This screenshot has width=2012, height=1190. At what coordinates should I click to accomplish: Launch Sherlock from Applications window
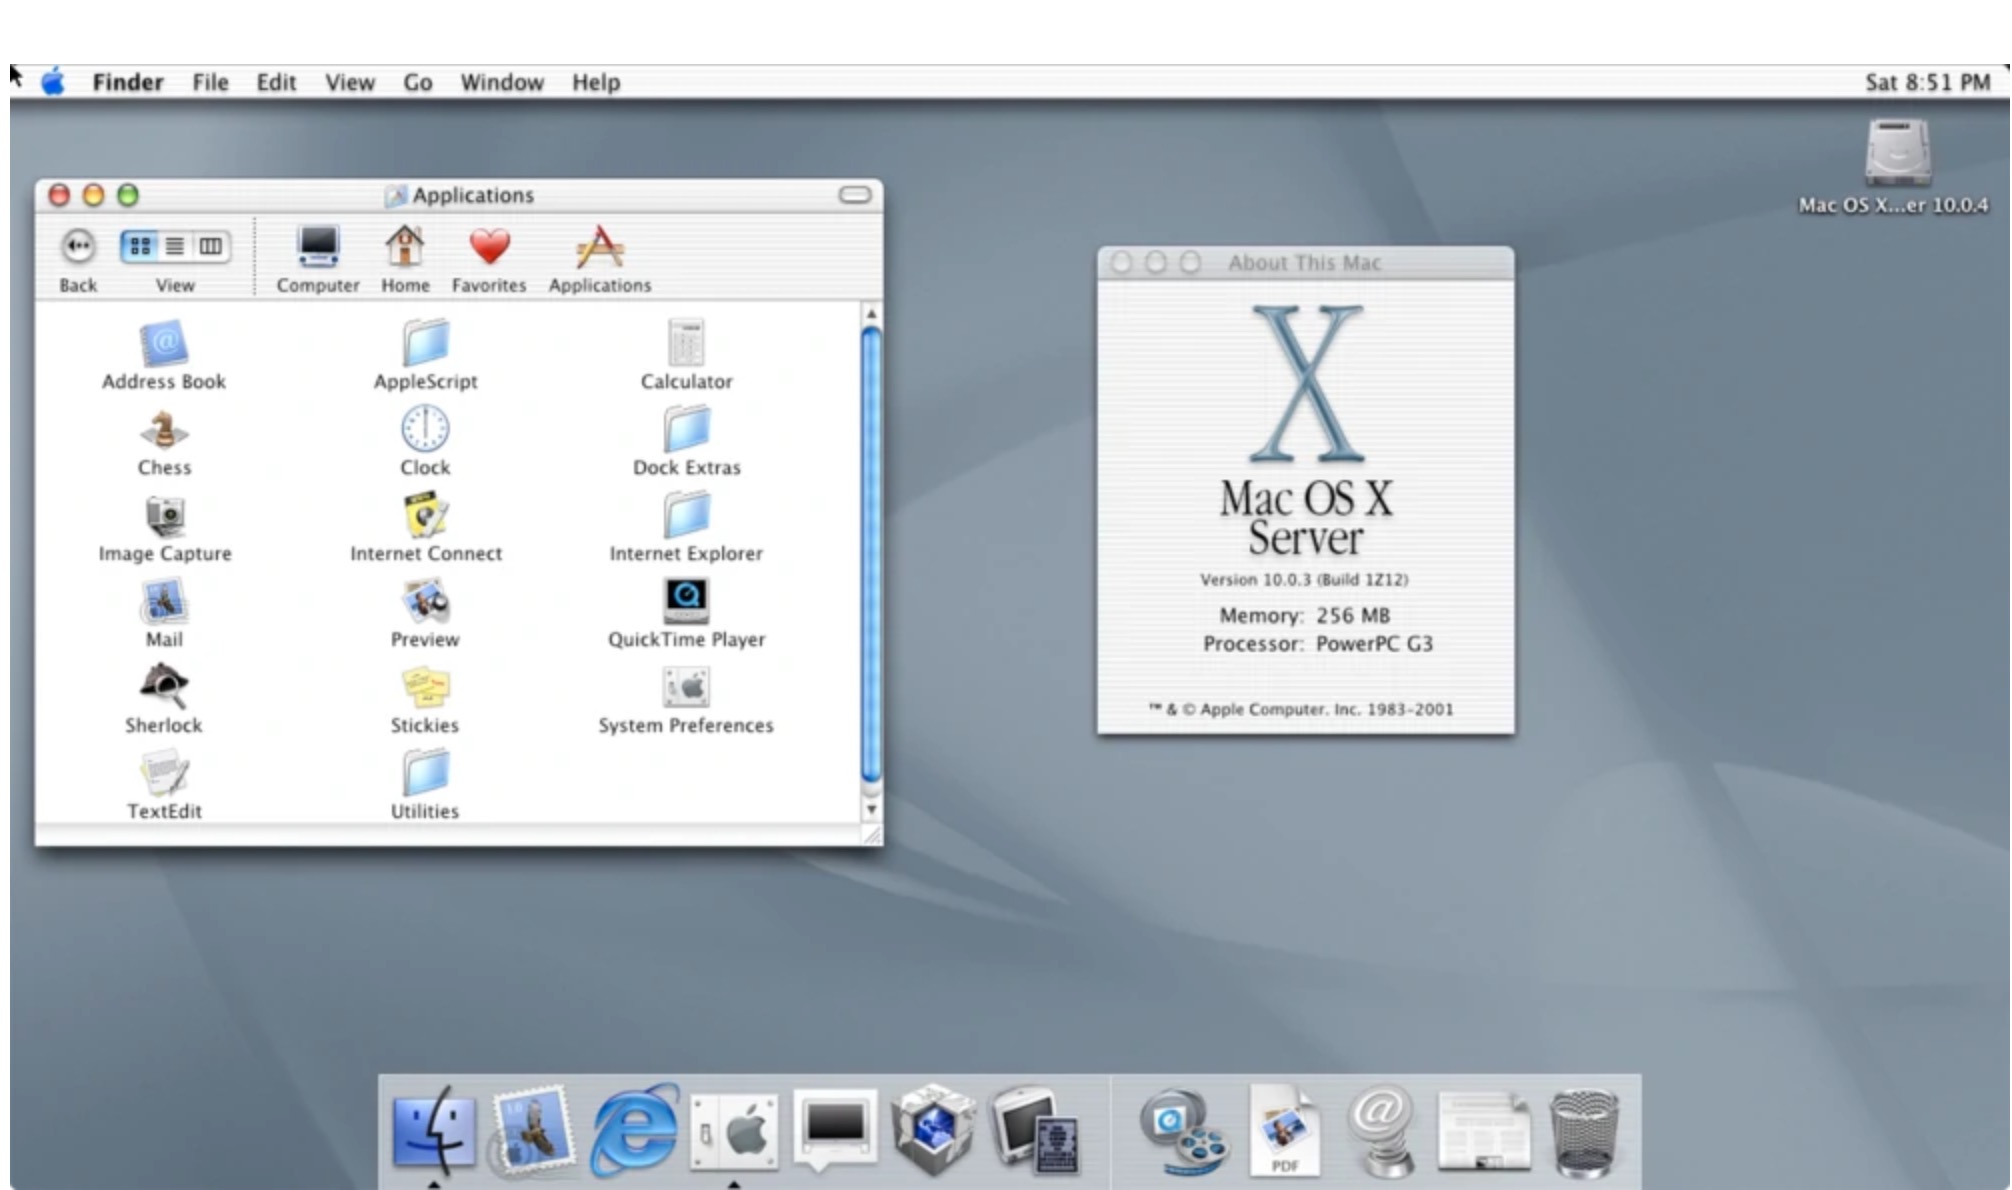click(163, 688)
